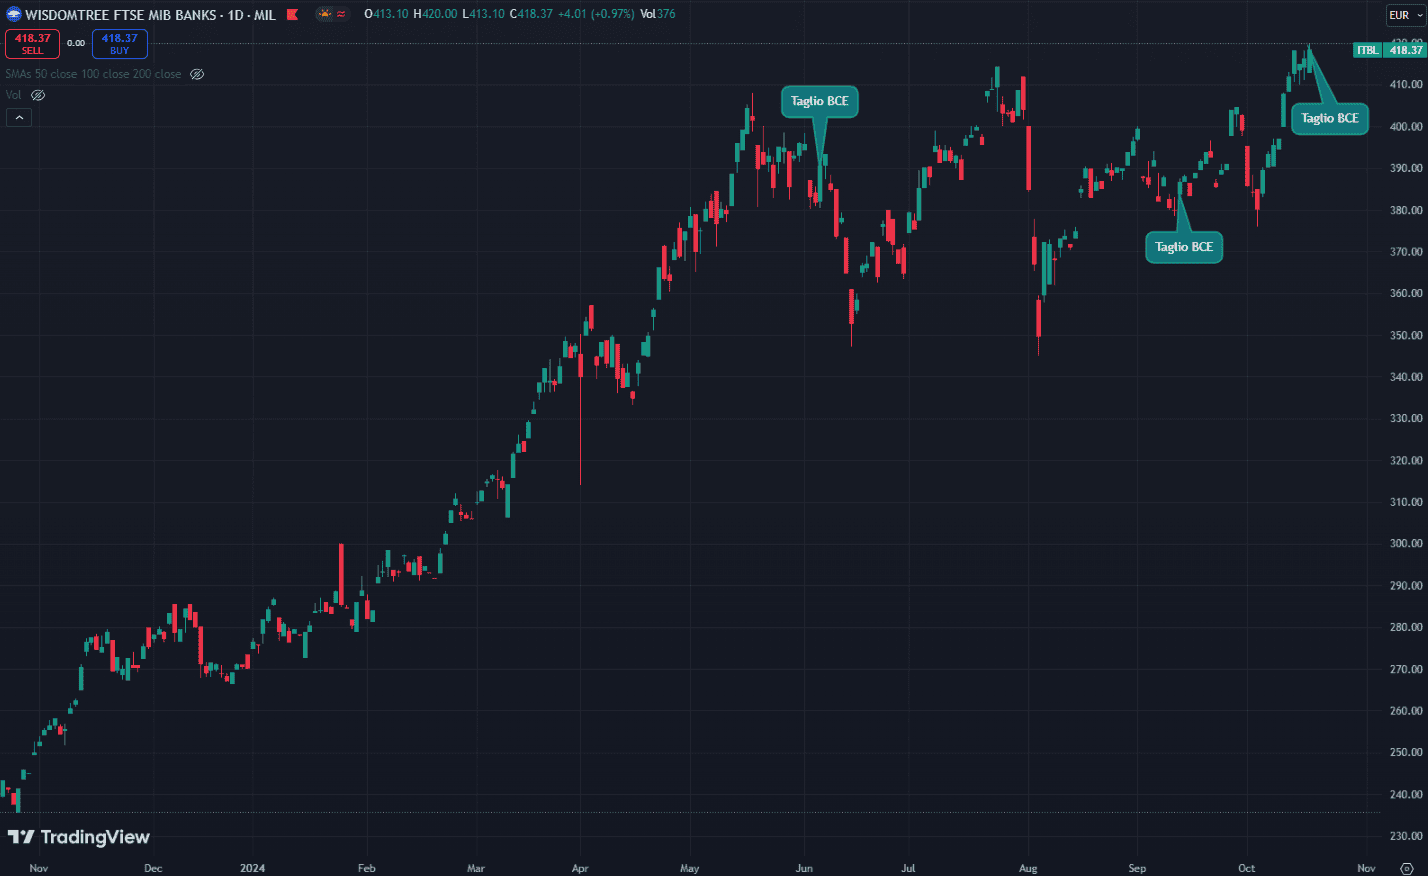Collapse the indicator legend with chevron button
1428x876 pixels.
pos(19,117)
